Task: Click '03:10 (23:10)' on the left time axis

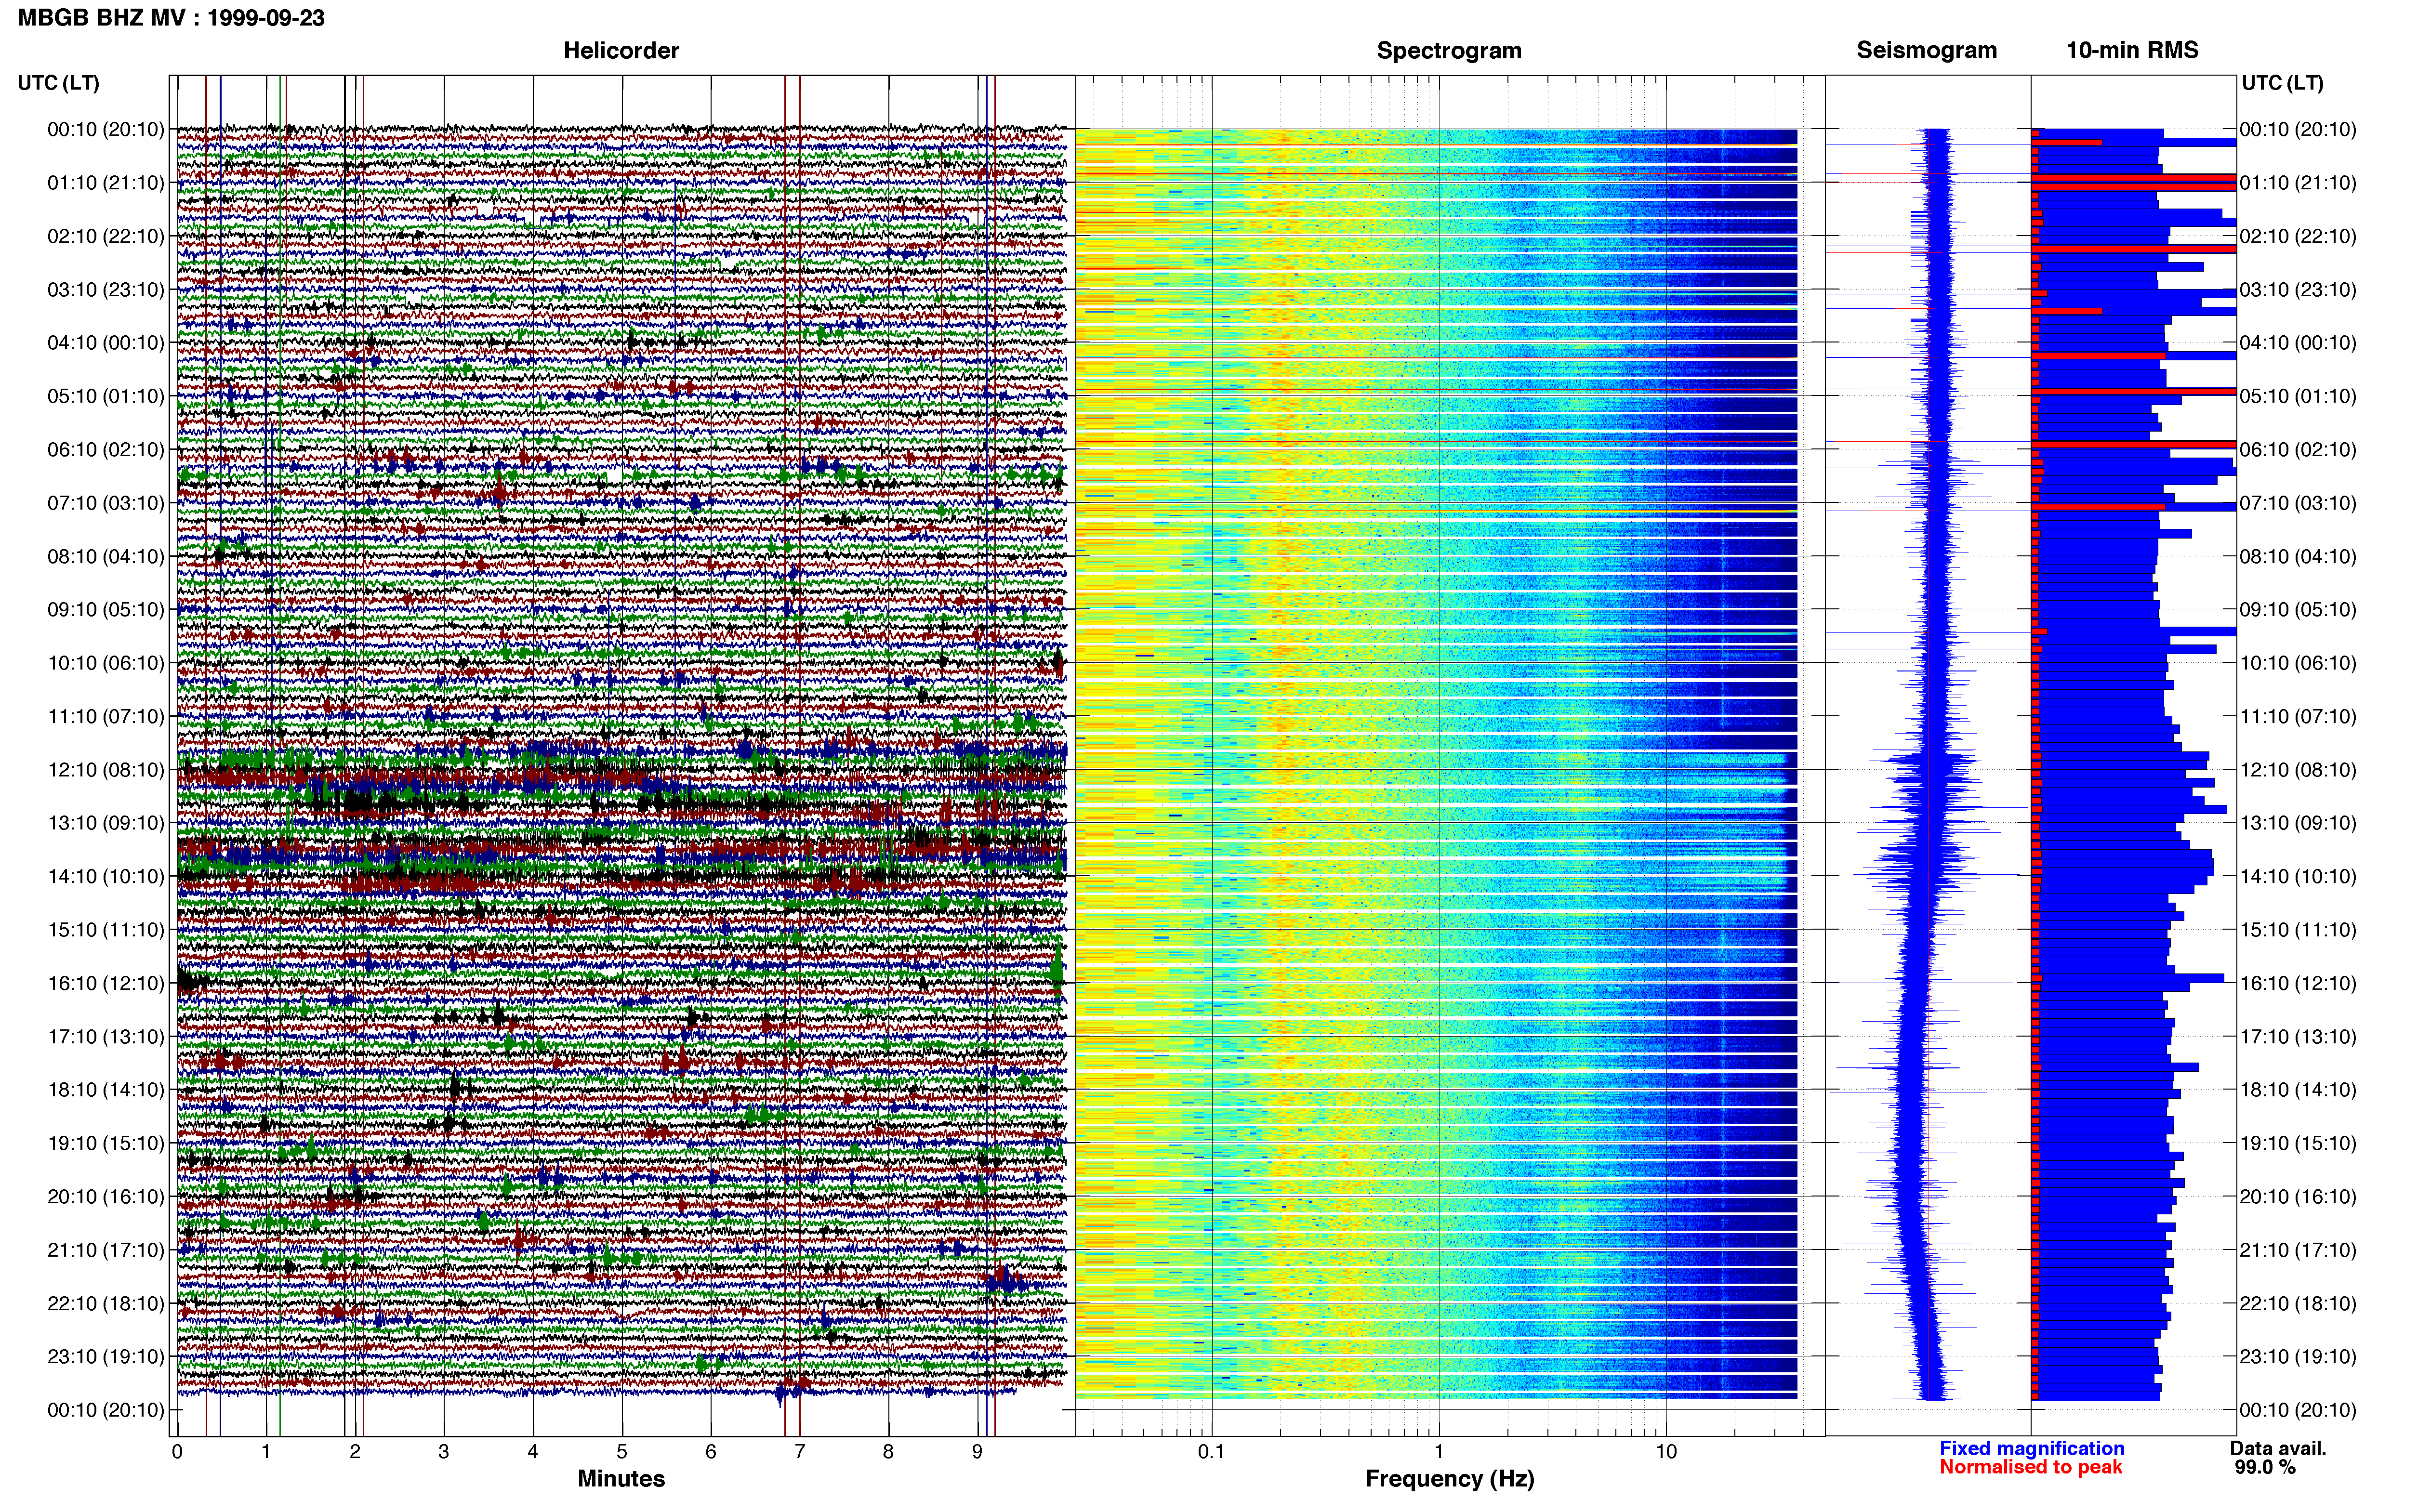Action: click(x=106, y=290)
